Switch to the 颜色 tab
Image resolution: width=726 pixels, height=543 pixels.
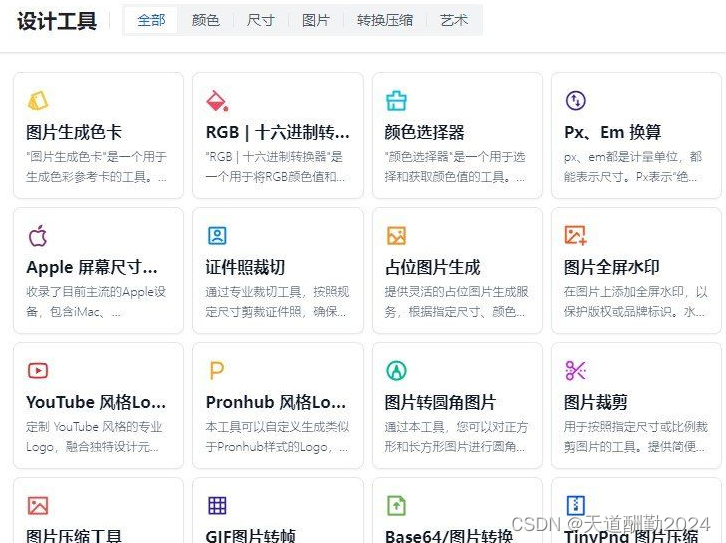coord(206,20)
